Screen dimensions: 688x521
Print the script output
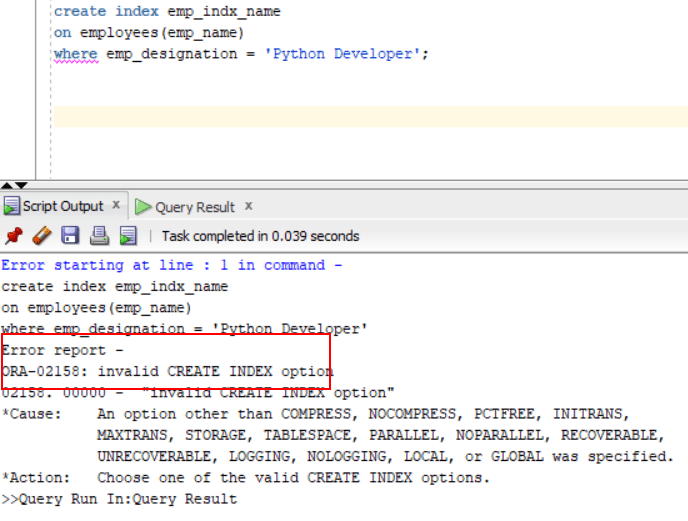99,236
